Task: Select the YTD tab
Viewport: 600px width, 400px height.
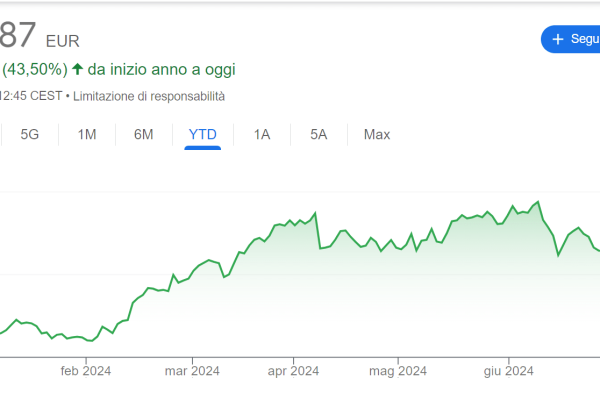Action: pyautogui.click(x=203, y=134)
